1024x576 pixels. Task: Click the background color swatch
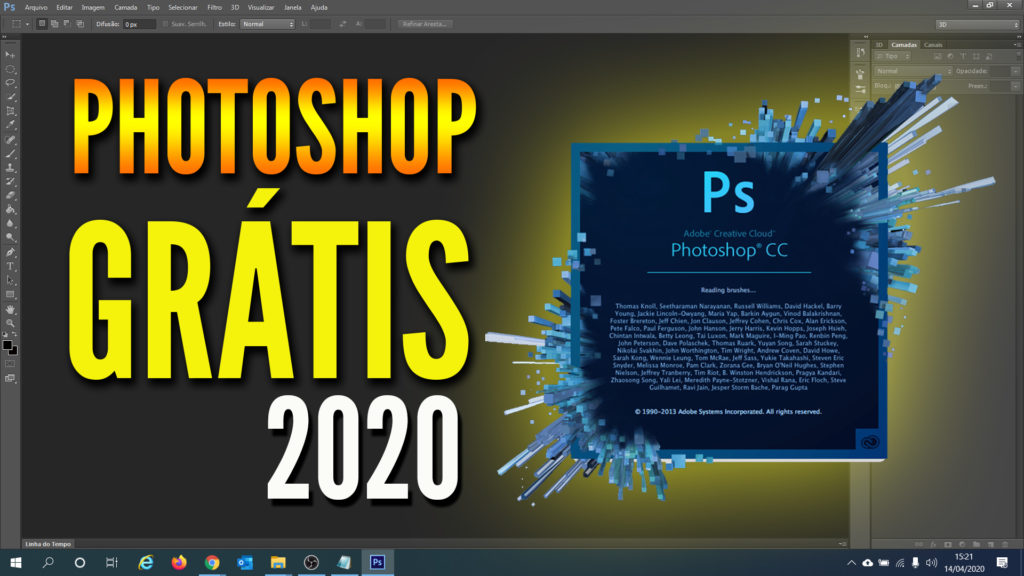coord(14,351)
